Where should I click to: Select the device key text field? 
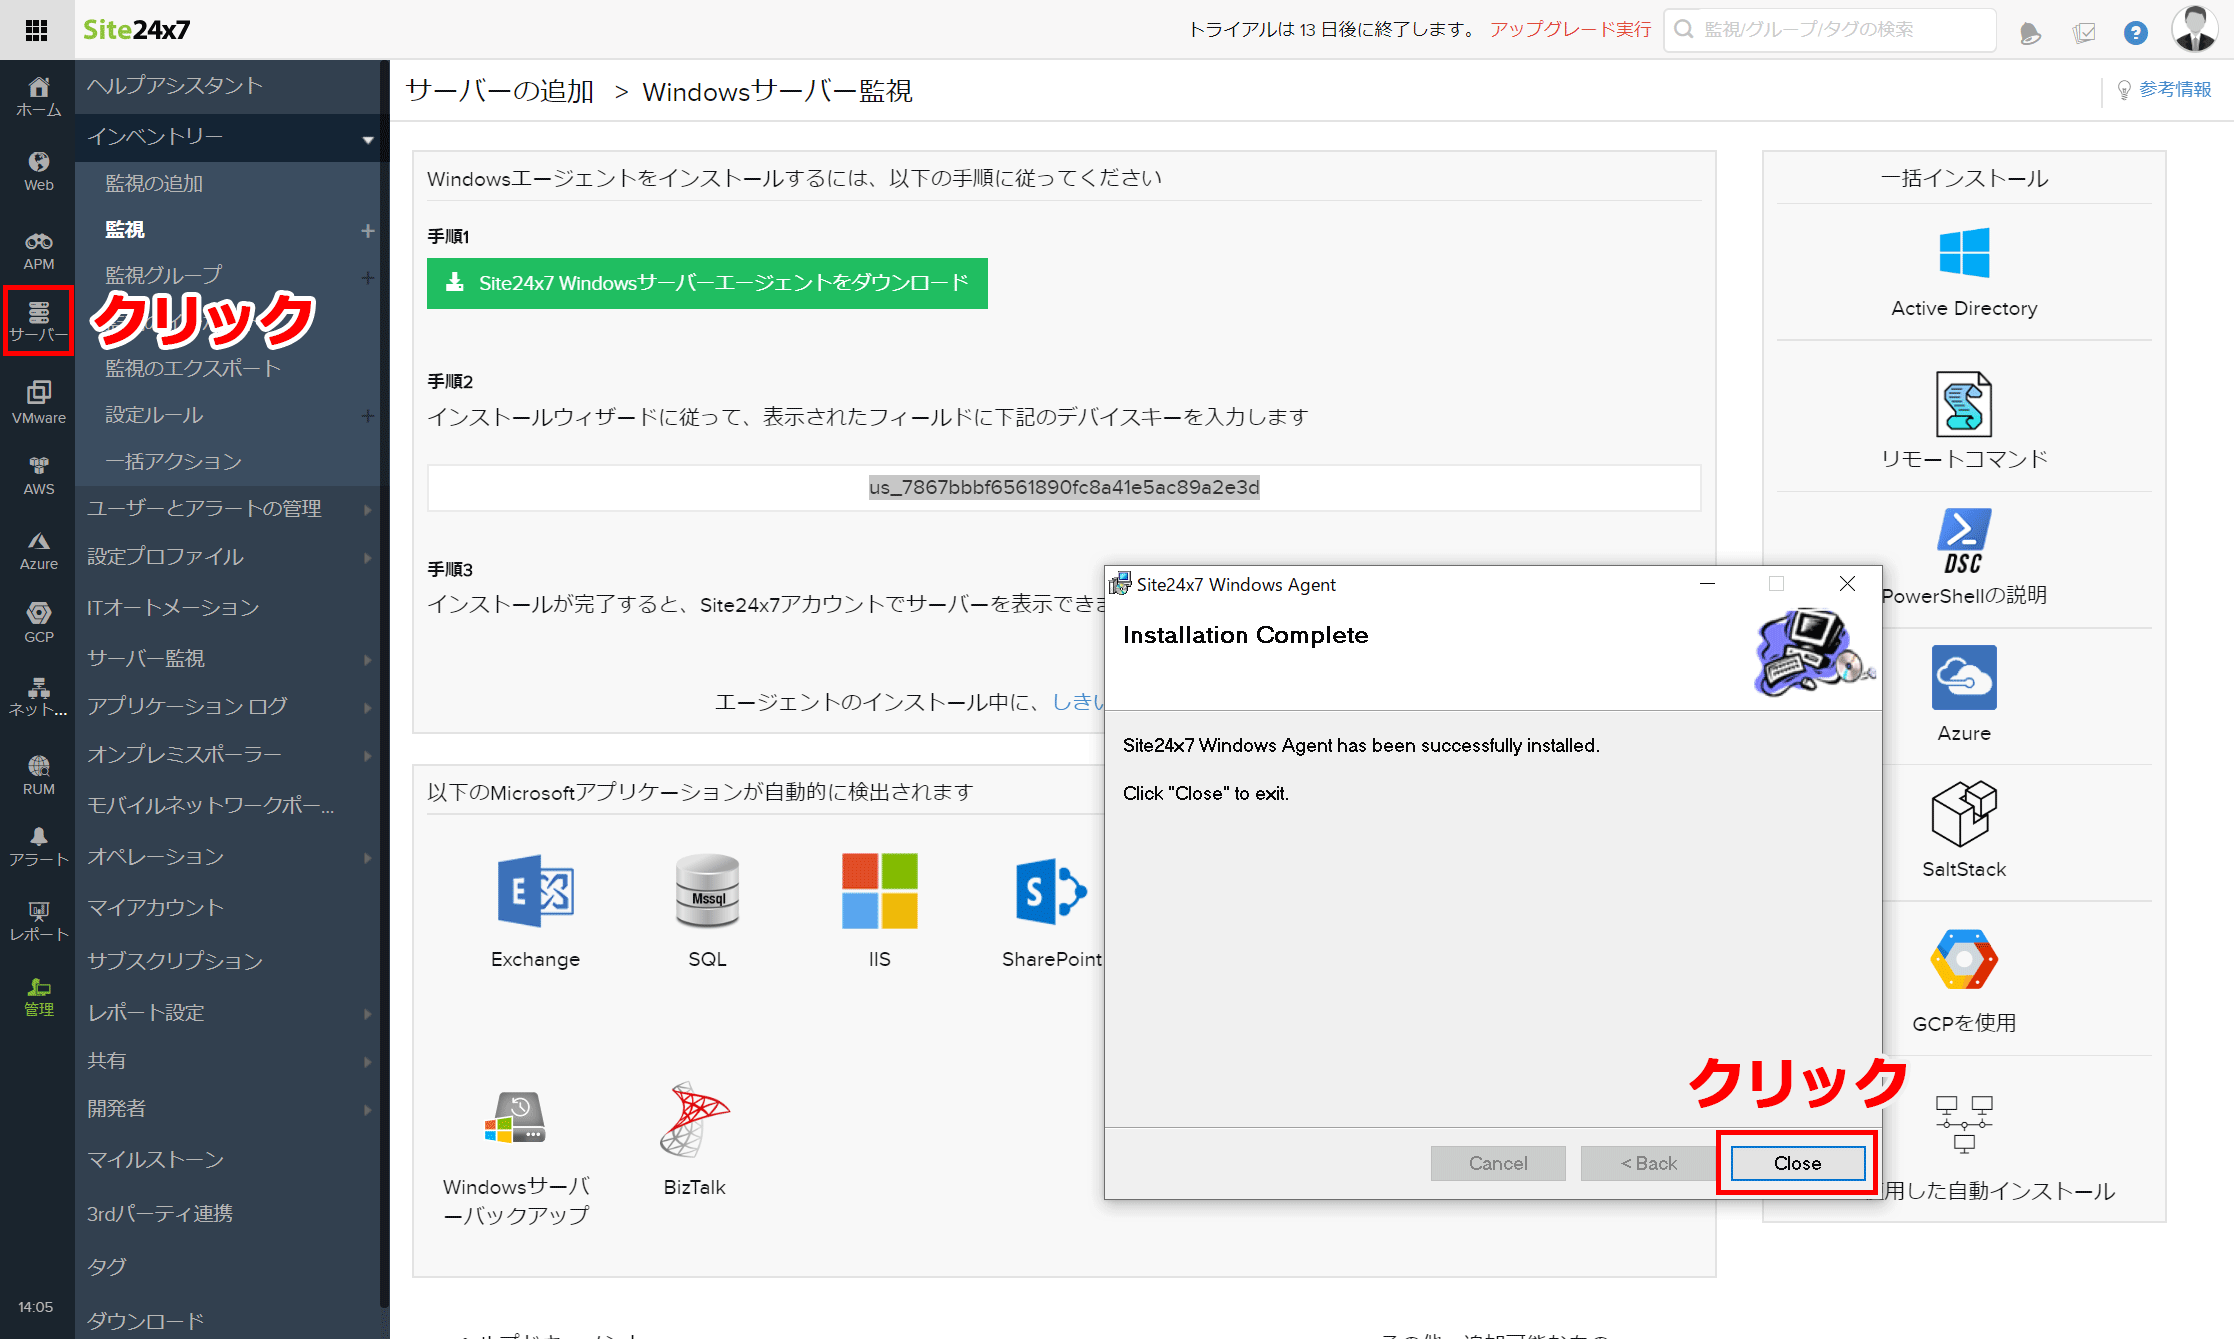click(1064, 488)
